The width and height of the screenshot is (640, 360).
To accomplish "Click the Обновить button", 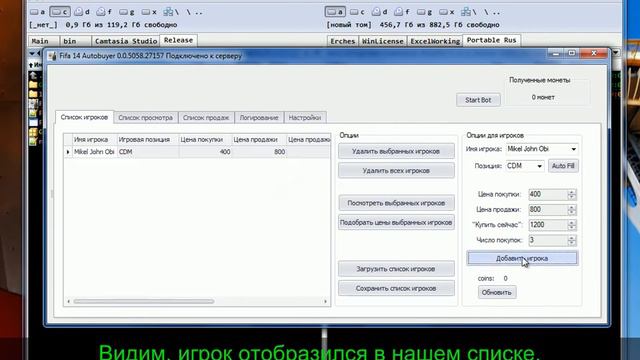I will click(x=497, y=292).
